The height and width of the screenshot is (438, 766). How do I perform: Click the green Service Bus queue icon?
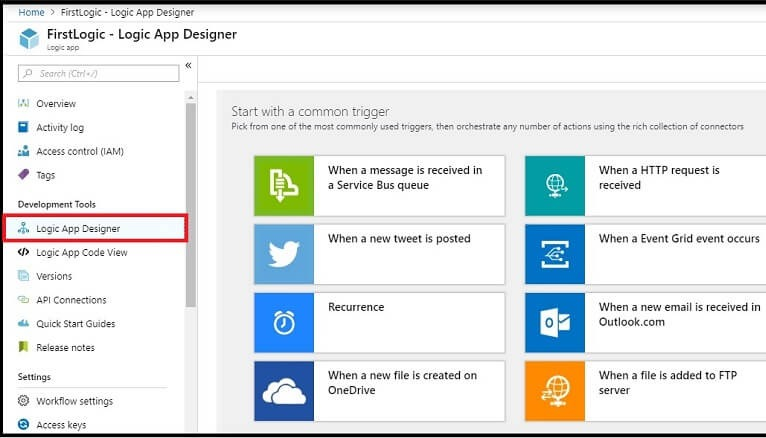click(284, 186)
